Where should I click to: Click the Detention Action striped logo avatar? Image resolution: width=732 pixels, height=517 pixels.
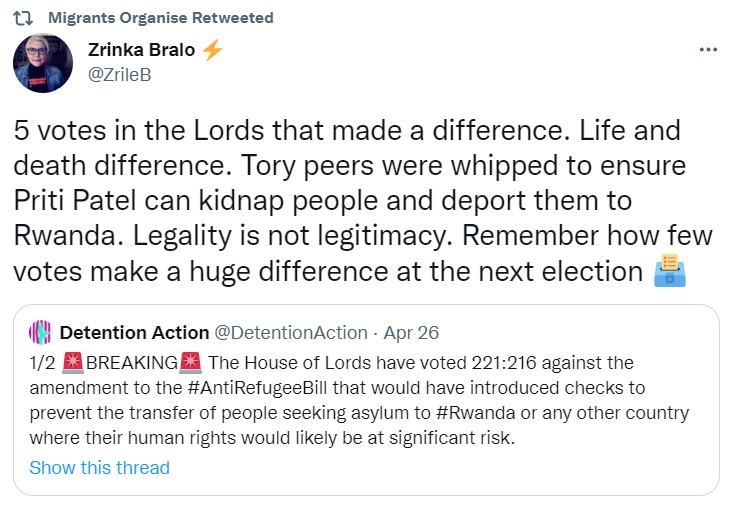pyautogui.click(x=41, y=332)
